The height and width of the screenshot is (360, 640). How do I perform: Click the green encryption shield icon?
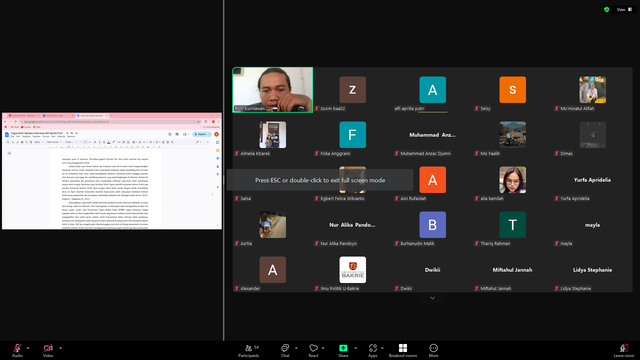(607, 9)
